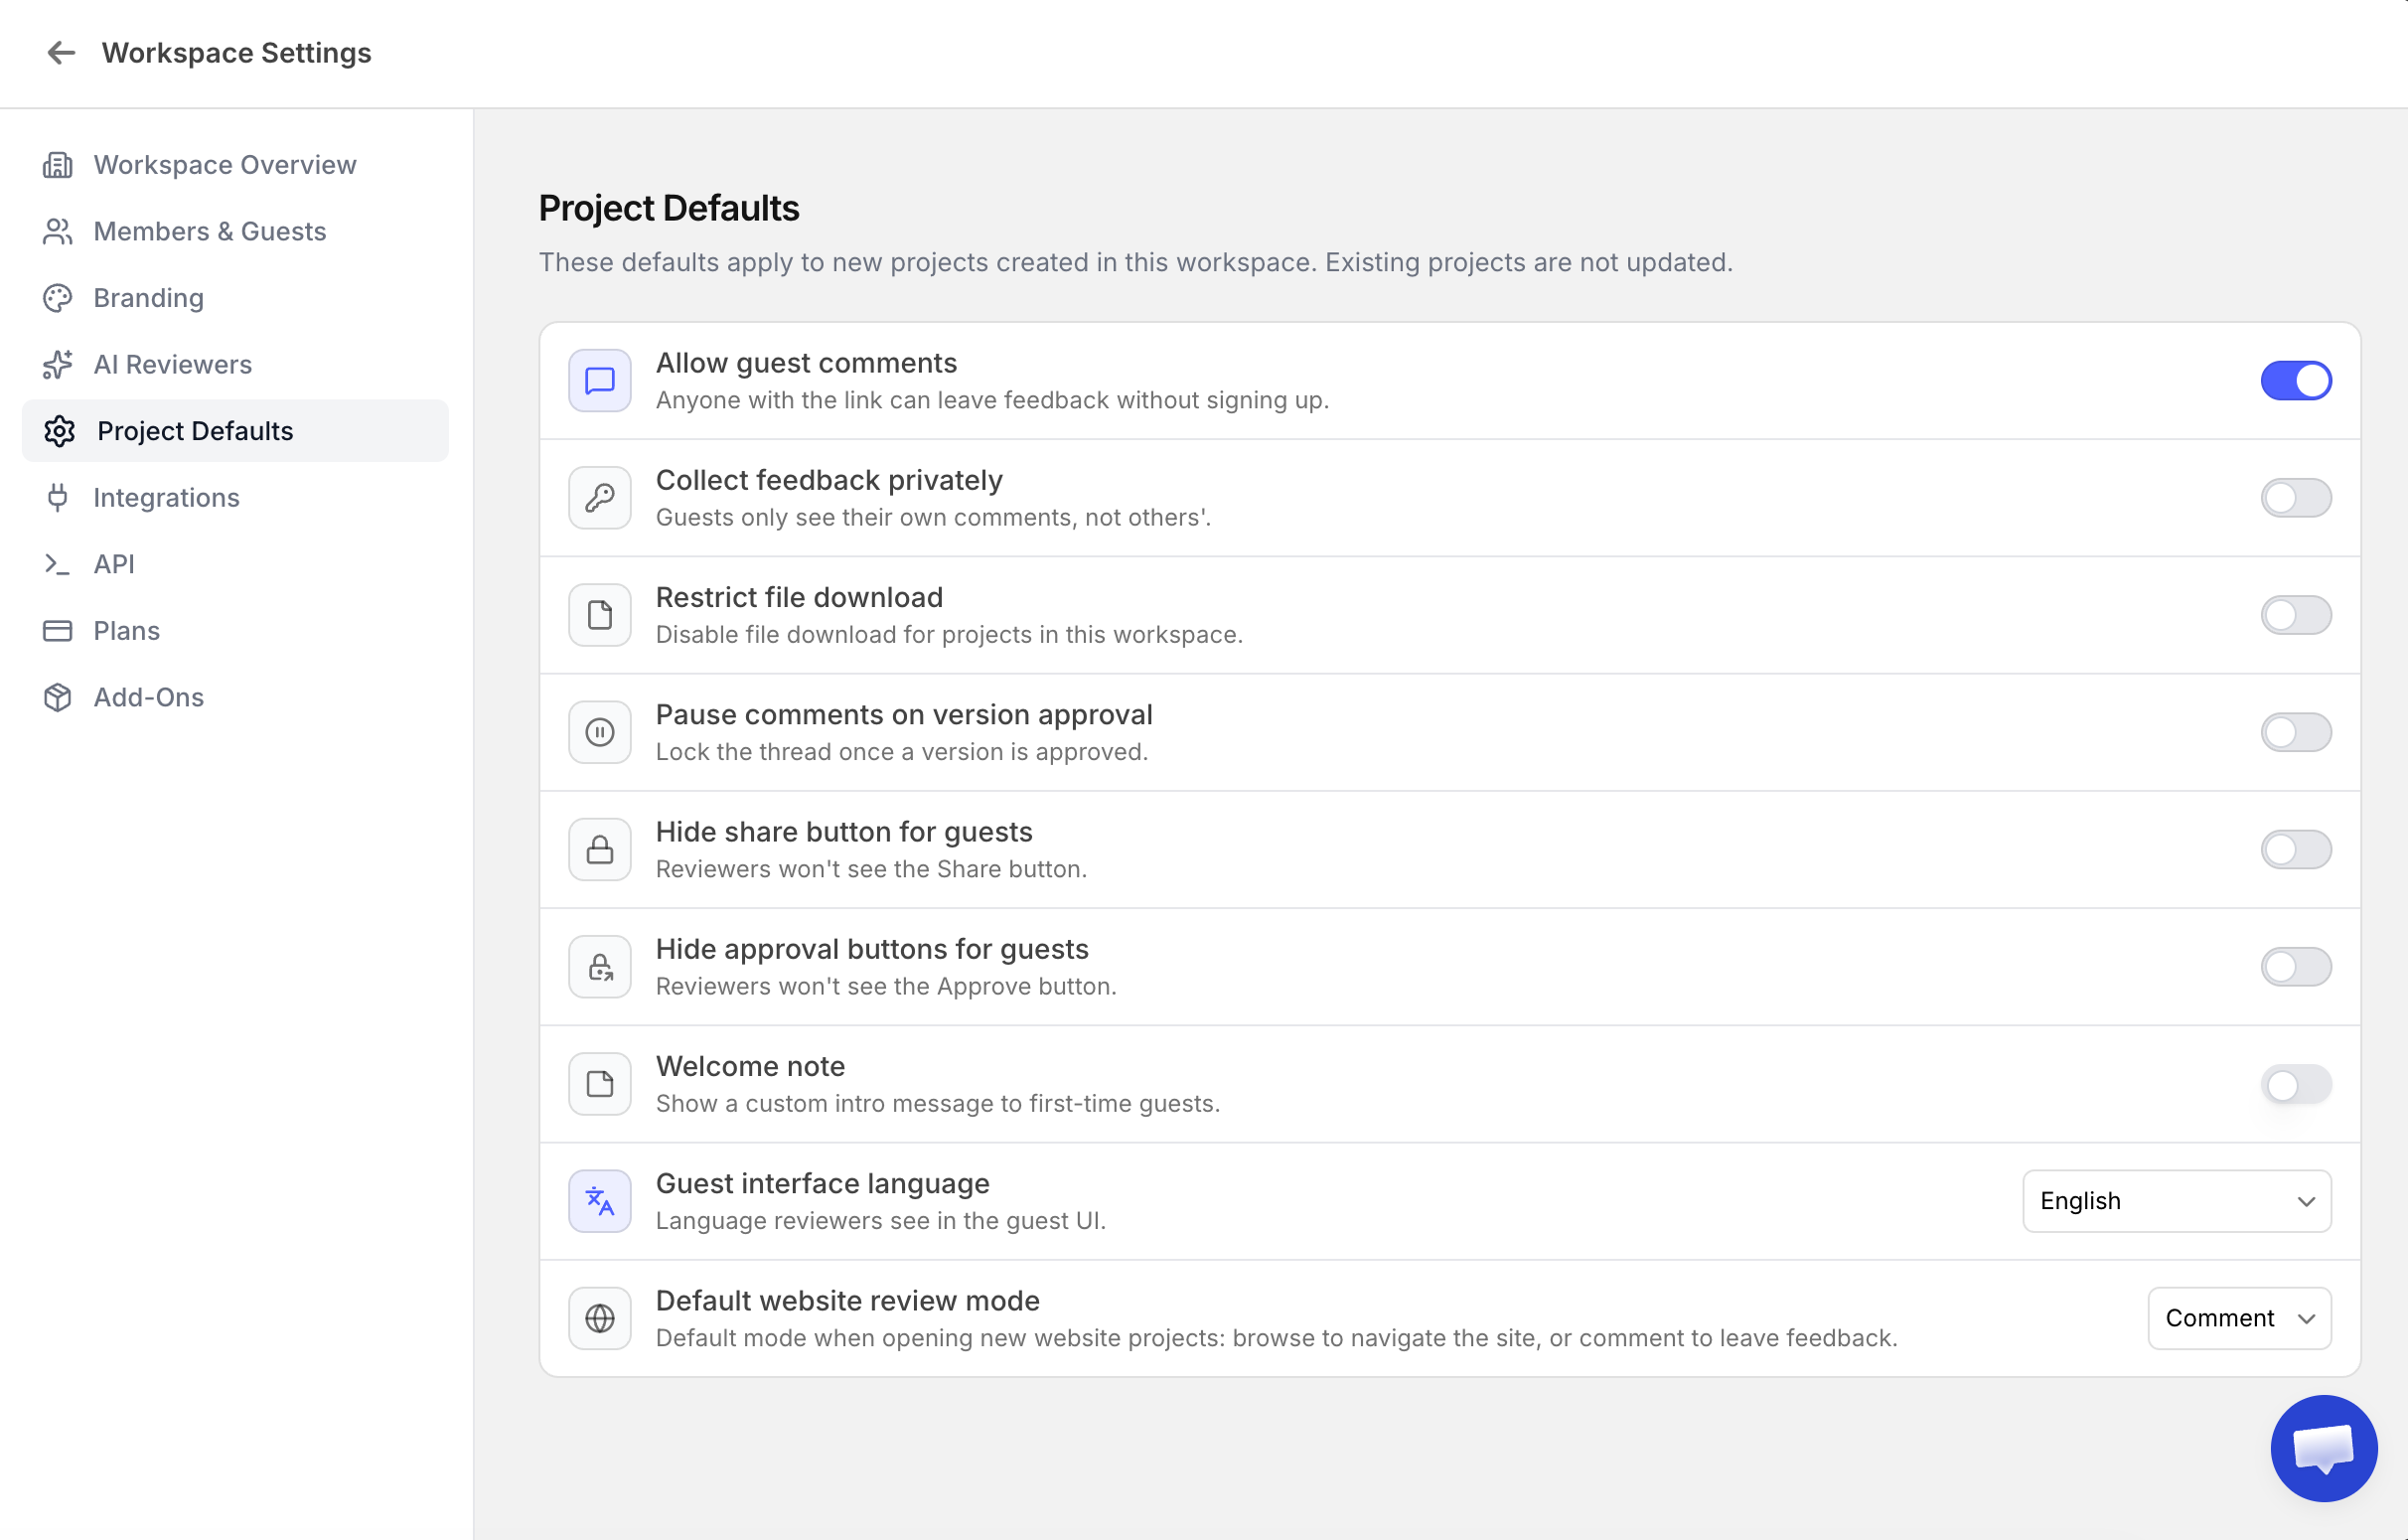
Task: Enable the Welcome note switch
Action: pos(2296,1084)
